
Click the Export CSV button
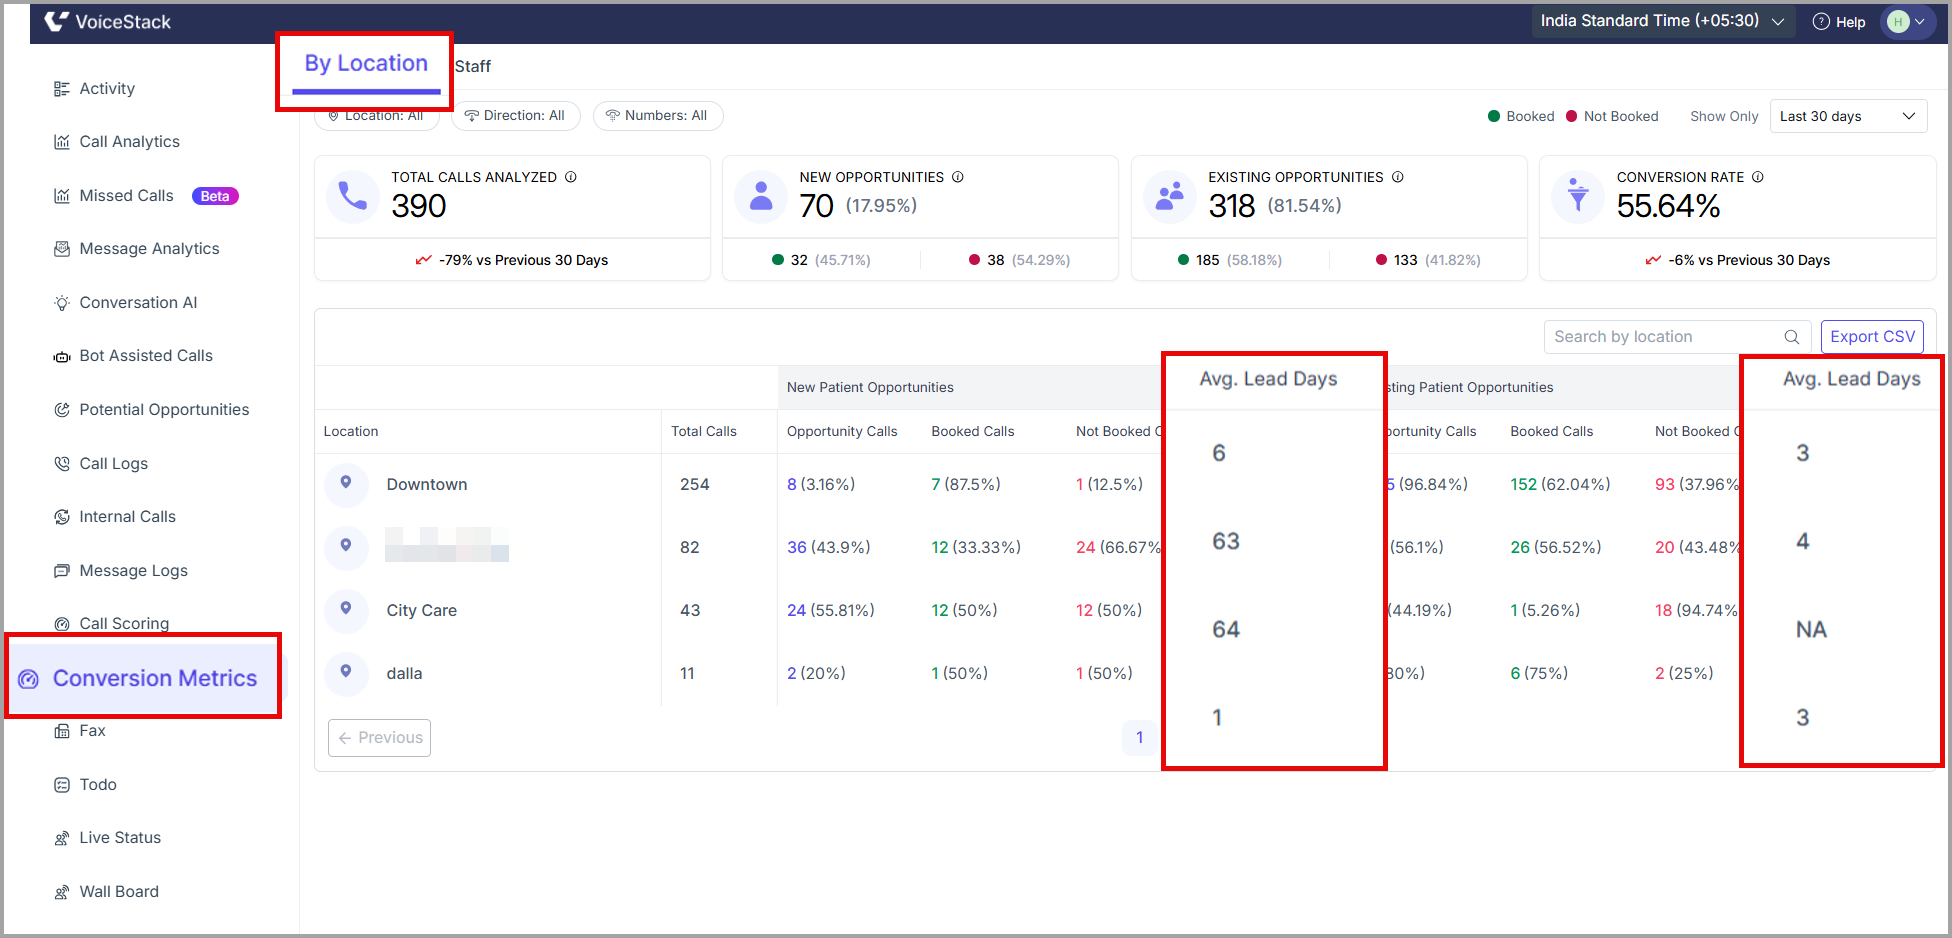click(x=1872, y=337)
